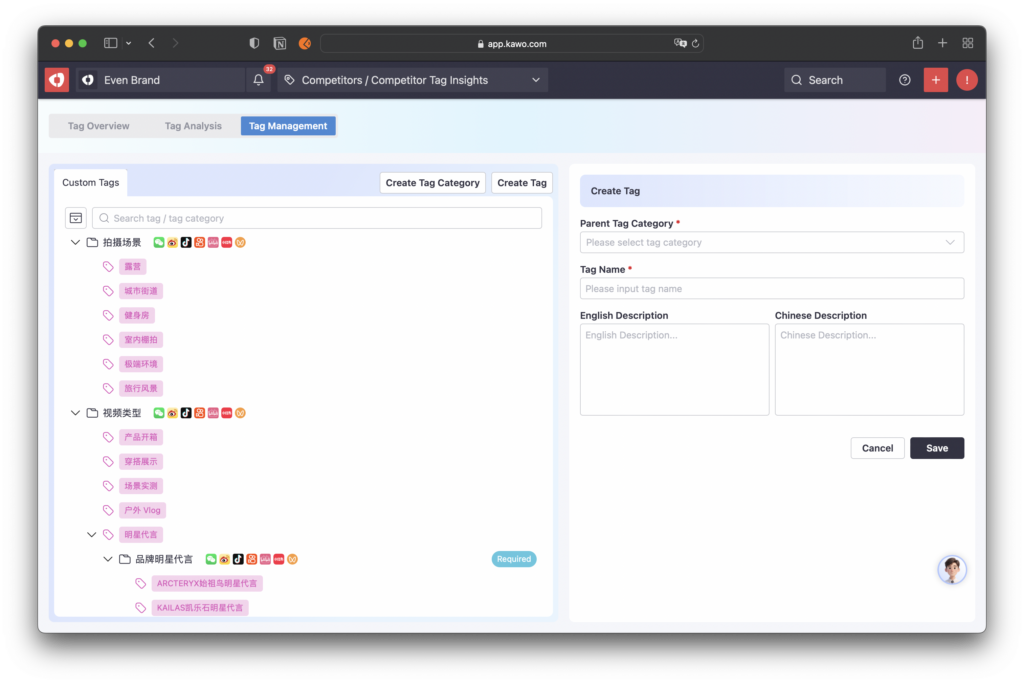
Task: Open the Parent Tag Category dropdown
Action: point(771,242)
